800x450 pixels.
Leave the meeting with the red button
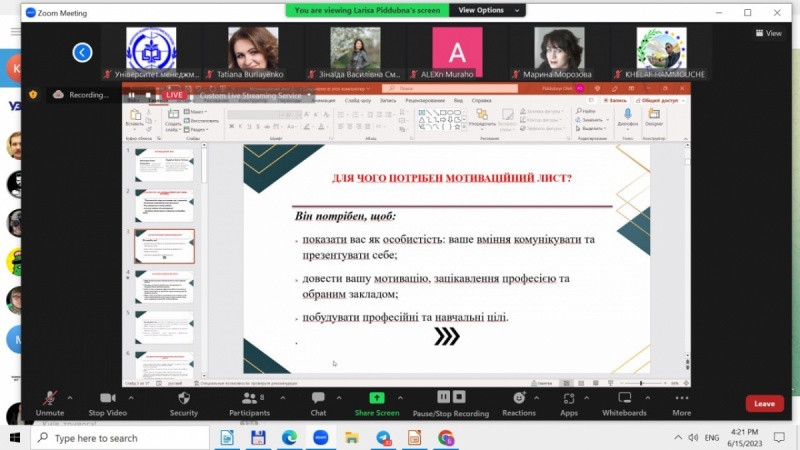click(764, 404)
